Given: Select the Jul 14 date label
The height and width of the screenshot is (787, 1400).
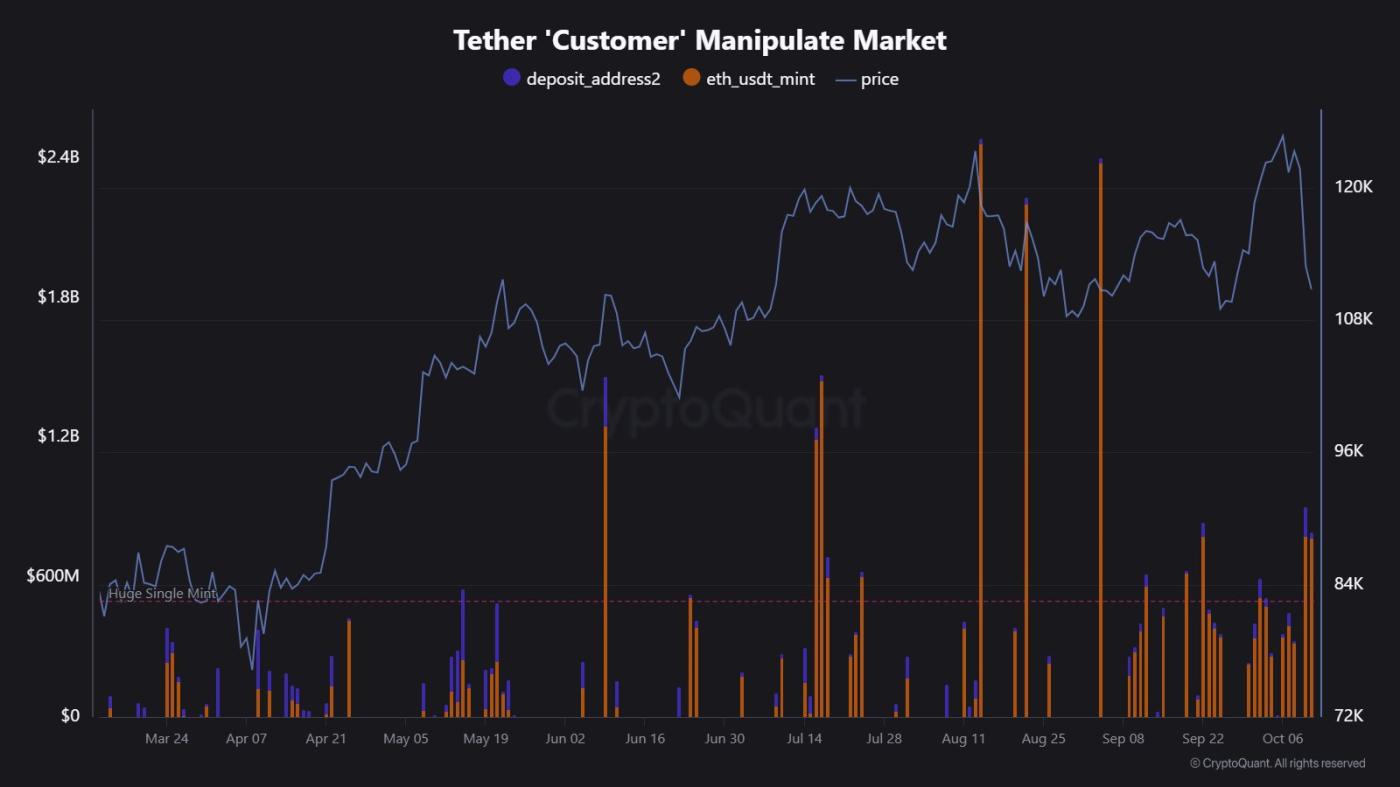Looking at the screenshot, I should coord(804,739).
